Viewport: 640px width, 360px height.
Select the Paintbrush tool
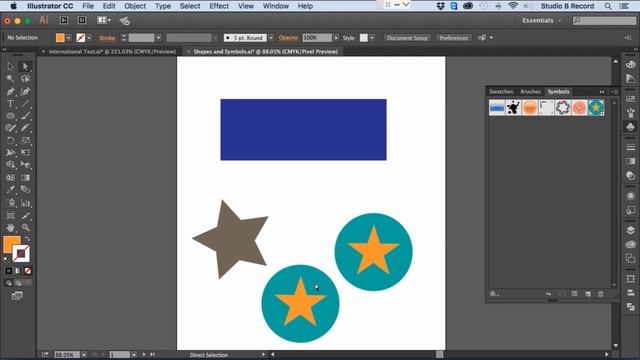pos(25,116)
